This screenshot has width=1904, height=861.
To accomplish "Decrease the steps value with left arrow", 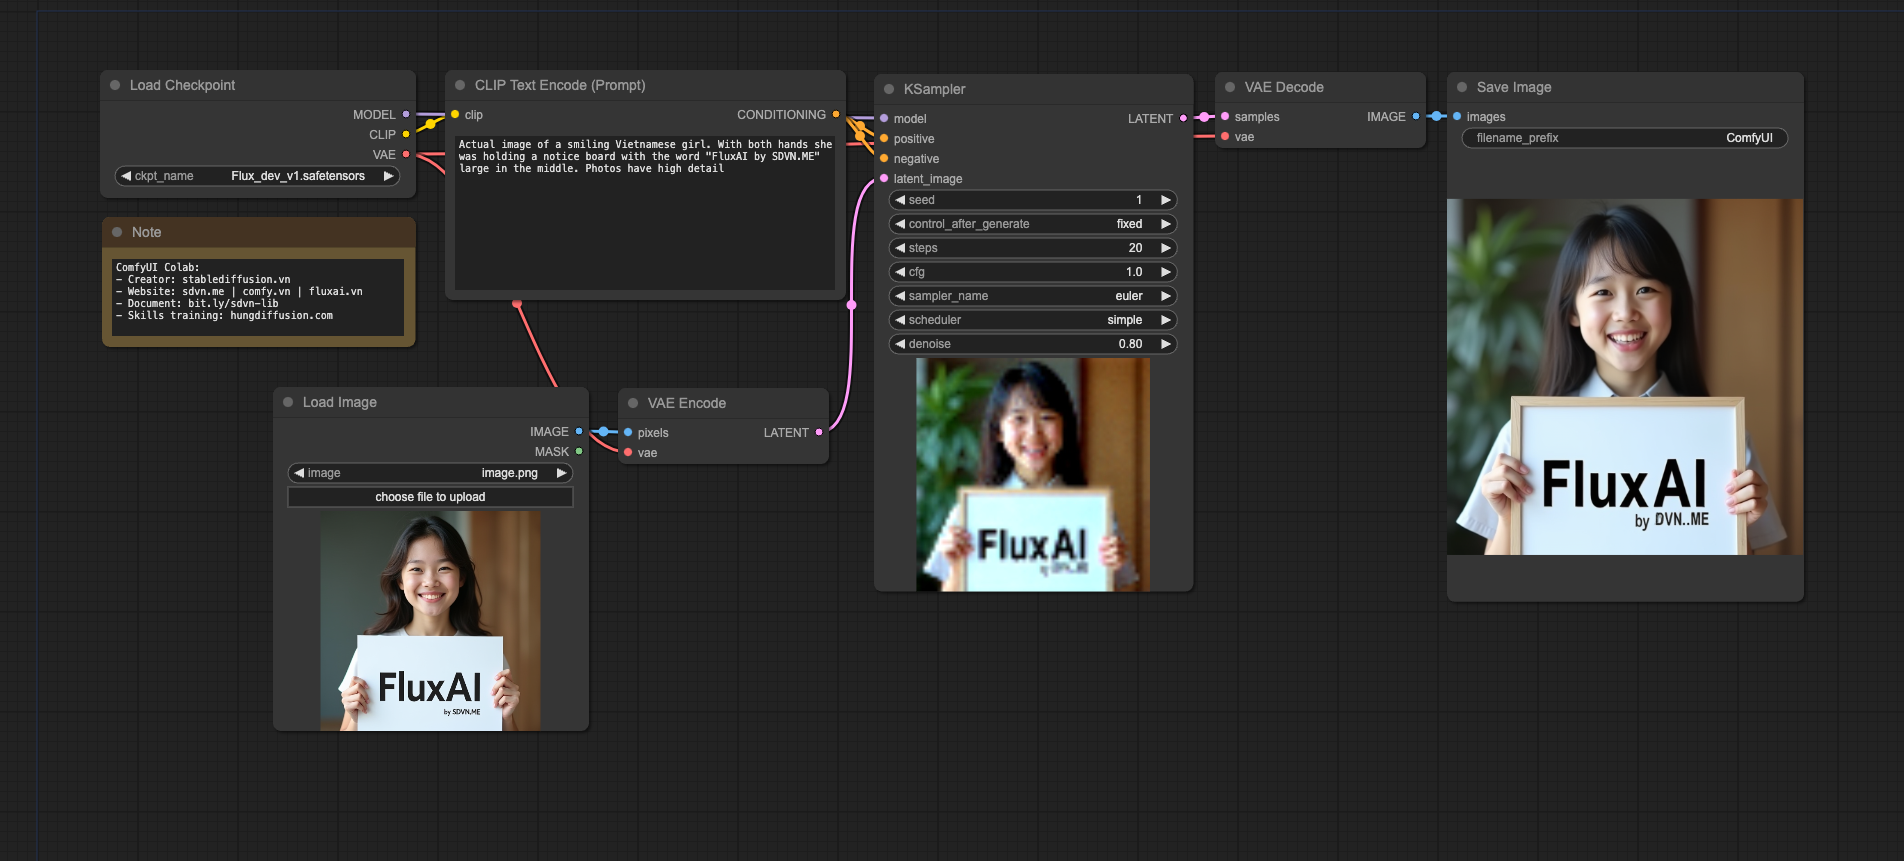I will pyautogui.click(x=900, y=248).
